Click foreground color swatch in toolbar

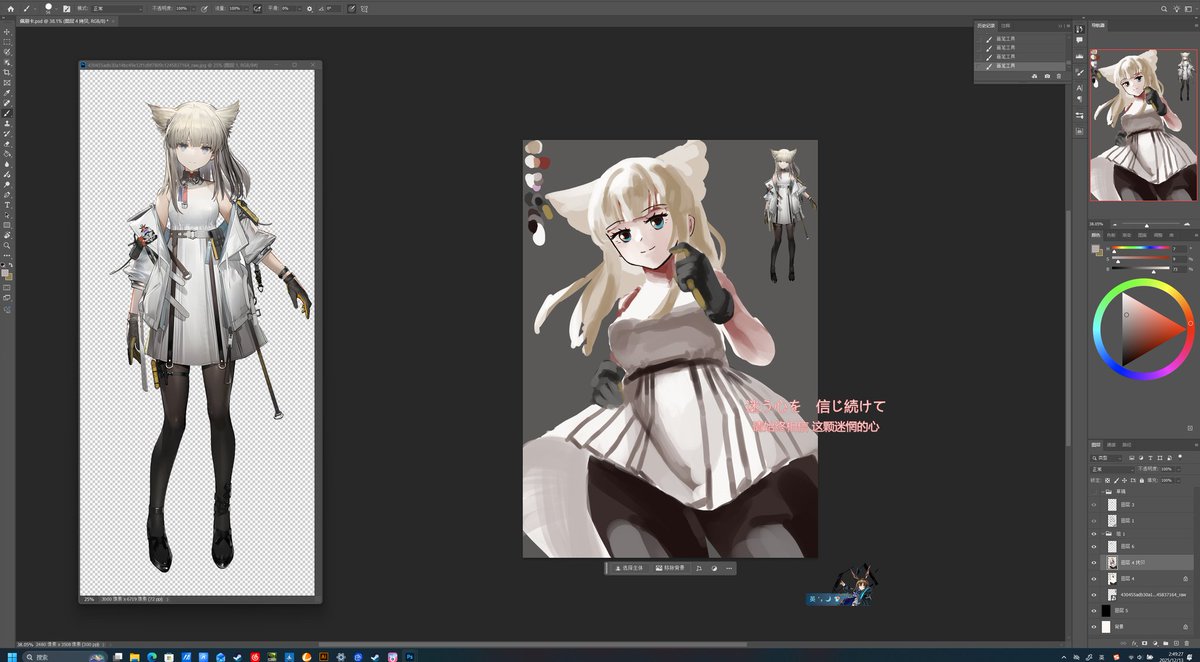(5, 272)
